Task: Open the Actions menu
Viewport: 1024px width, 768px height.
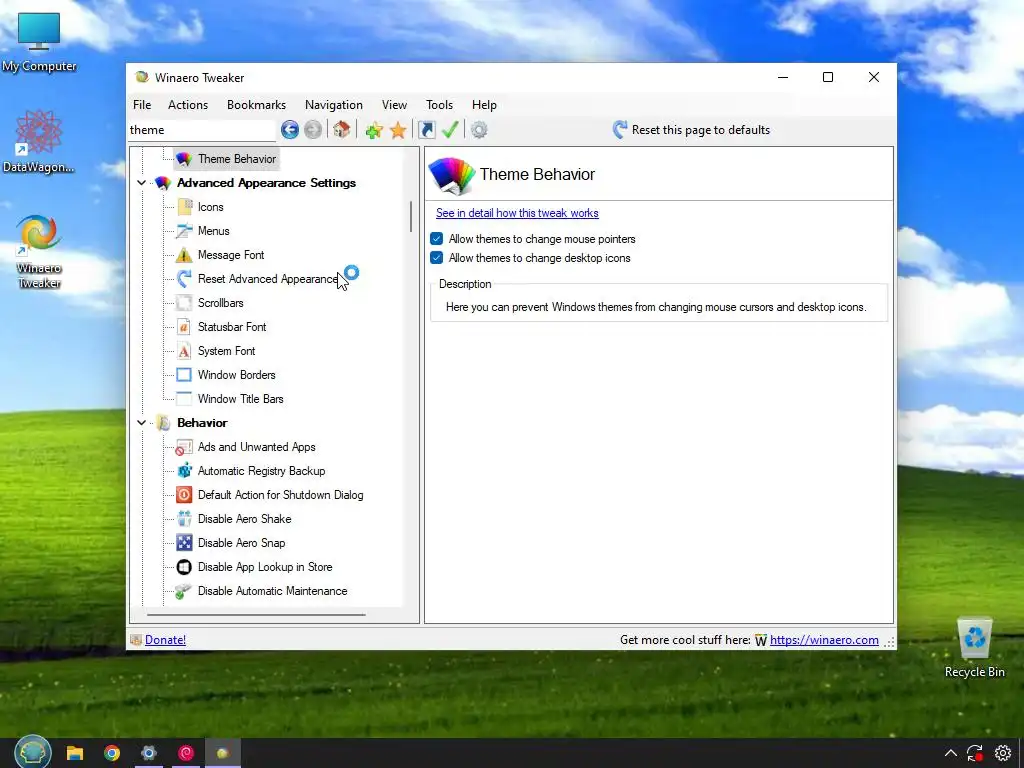Action: click(x=187, y=104)
